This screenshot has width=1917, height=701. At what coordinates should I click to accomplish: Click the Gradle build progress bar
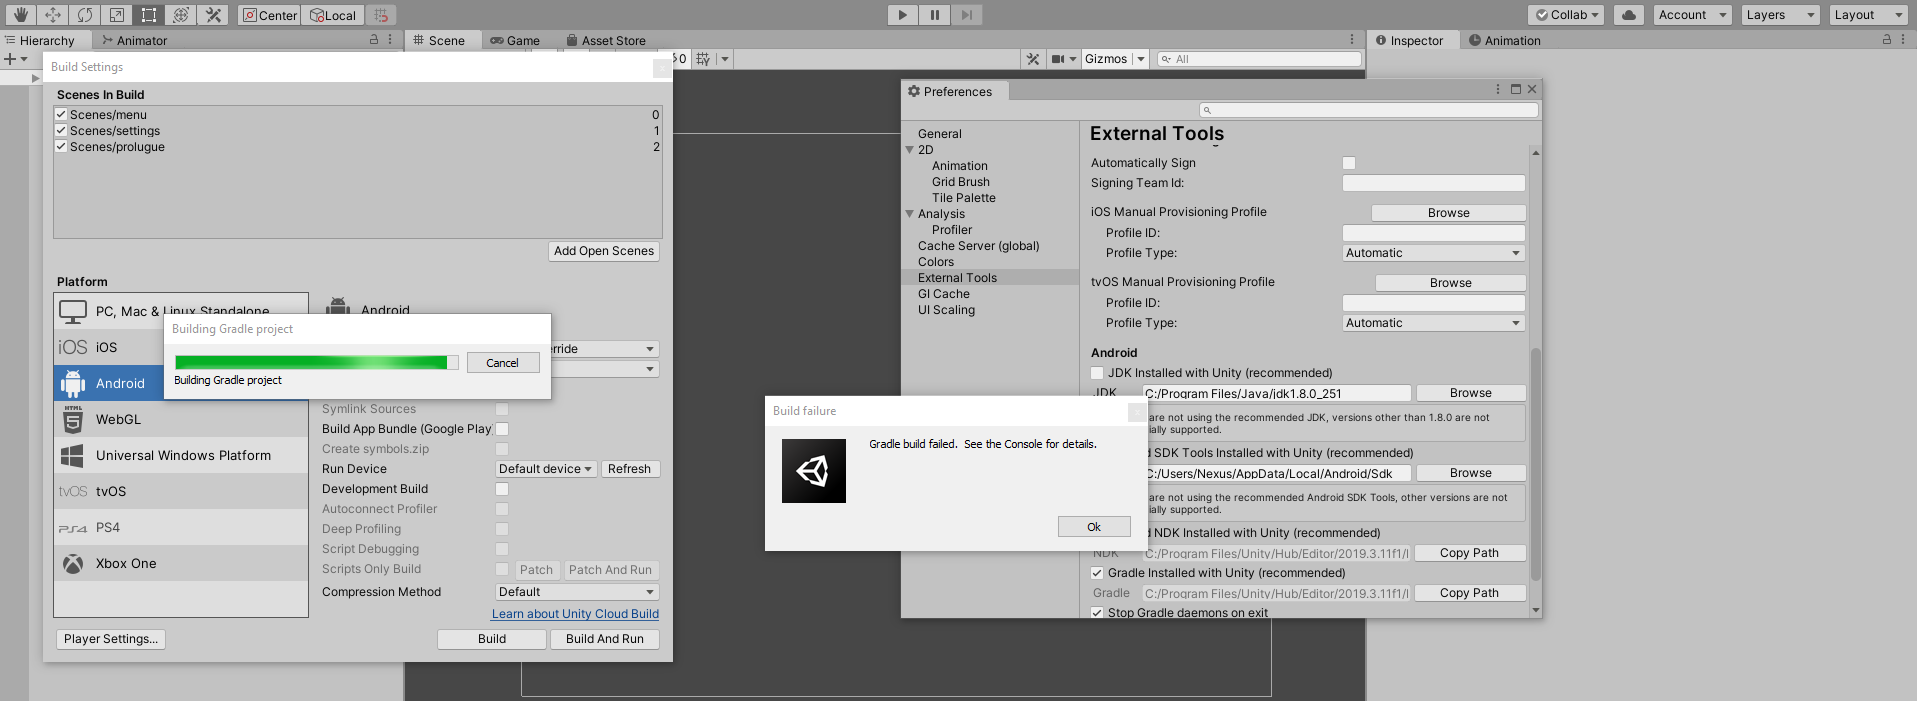[x=317, y=362]
